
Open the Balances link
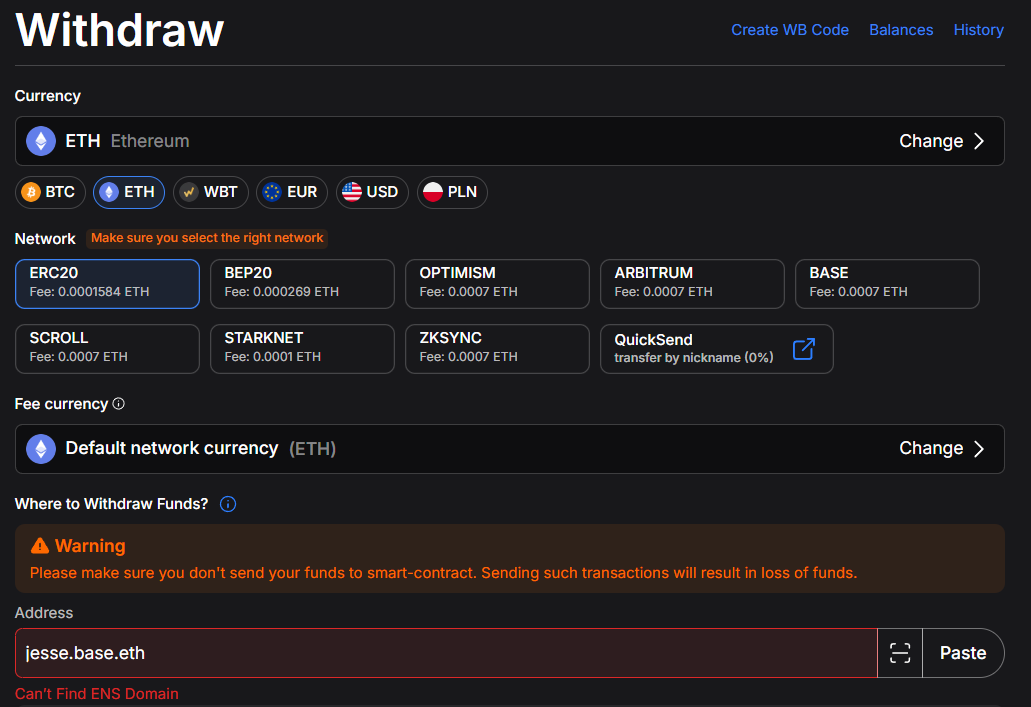tap(901, 30)
